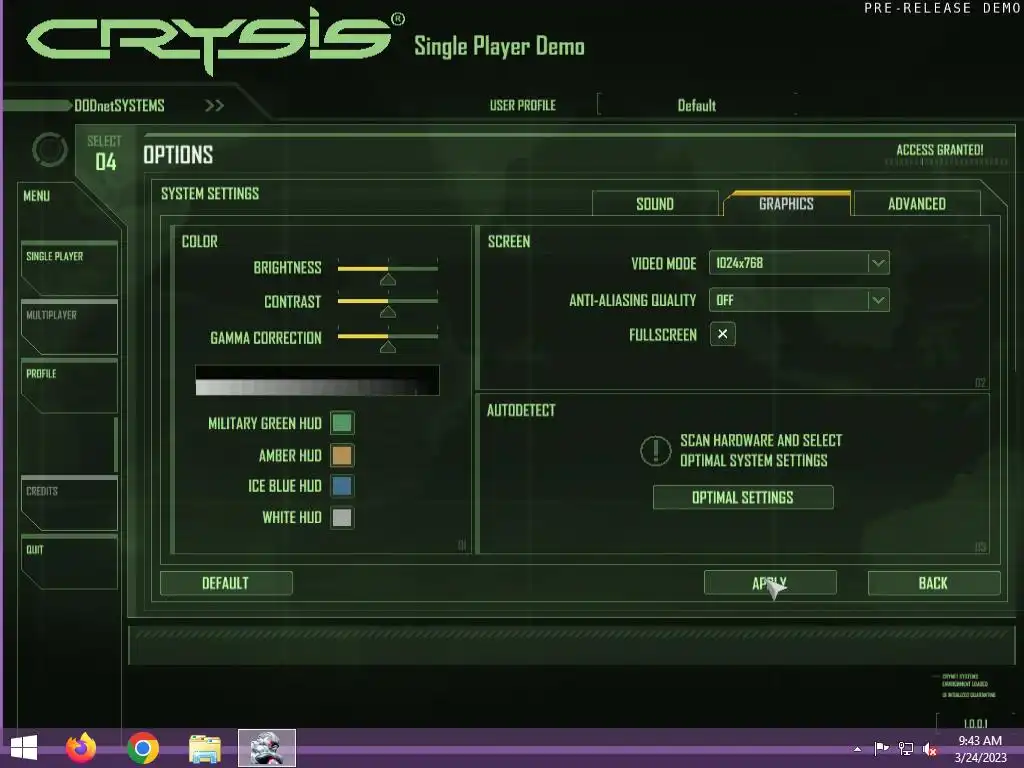Click the muted volume tray icon
The height and width of the screenshot is (768, 1024).
tap(929, 748)
